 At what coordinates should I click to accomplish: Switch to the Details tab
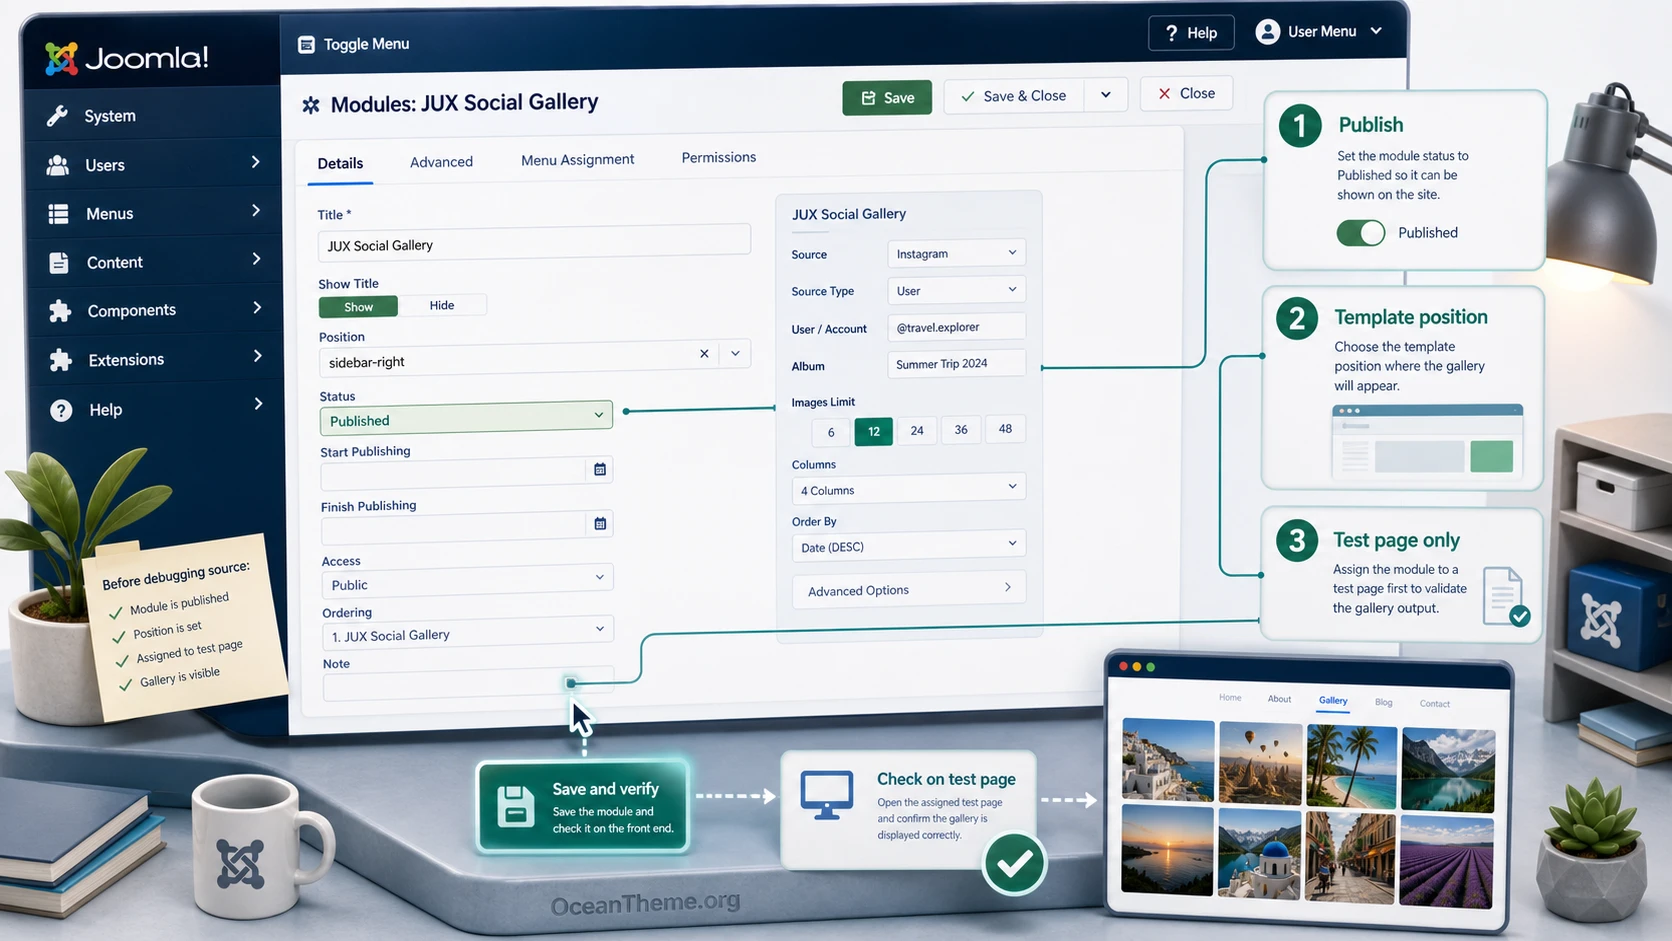point(340,163)
